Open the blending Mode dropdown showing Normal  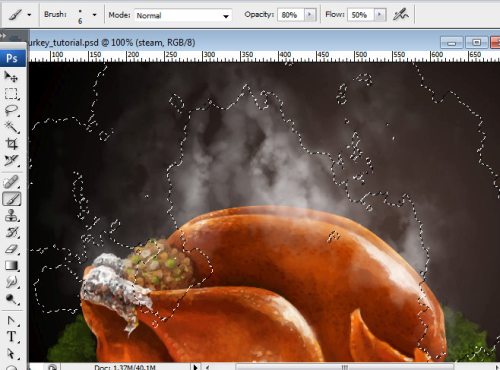pos(183,15)
